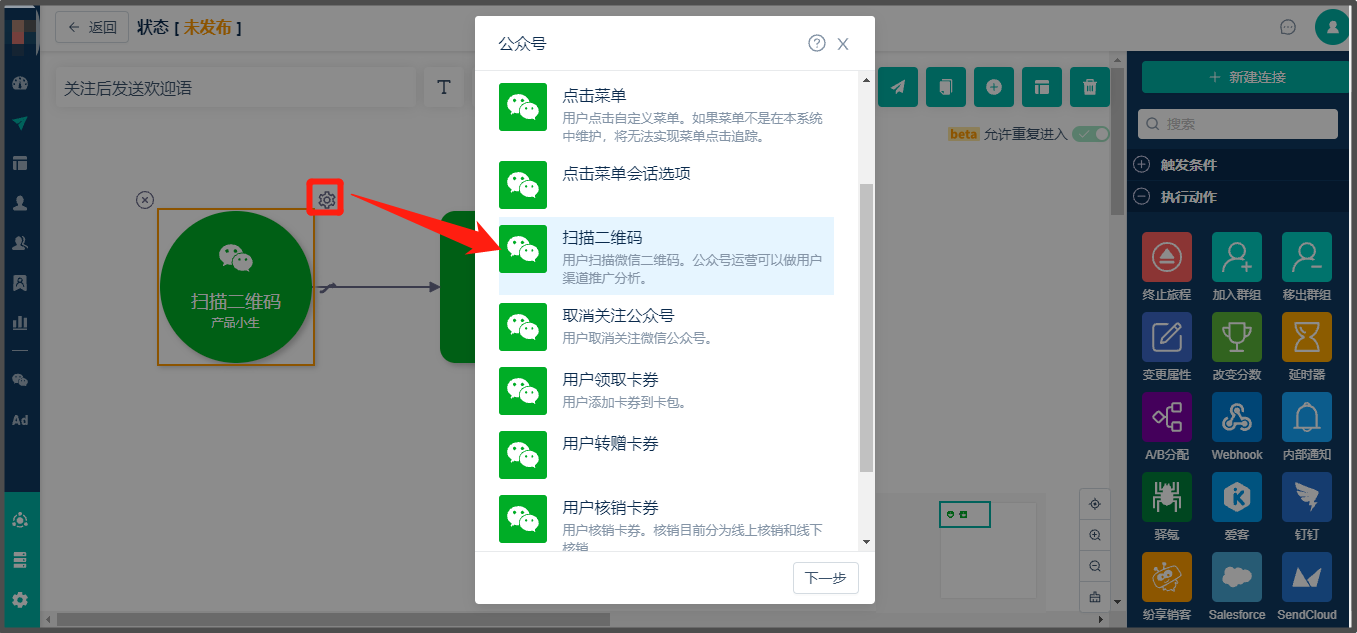Screen dimensions: 1357x633
Task: Open the messages chat bubble icon in header
Action: 1288,27
